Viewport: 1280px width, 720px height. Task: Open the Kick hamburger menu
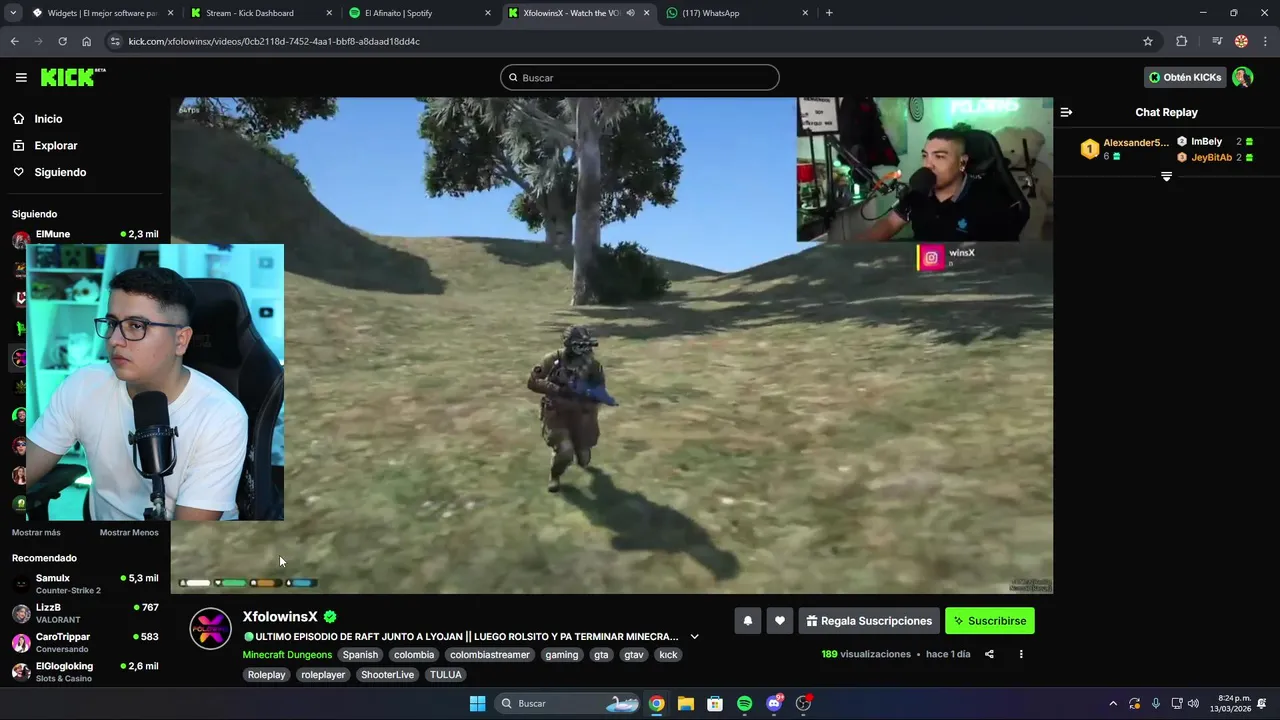[21, 77]
